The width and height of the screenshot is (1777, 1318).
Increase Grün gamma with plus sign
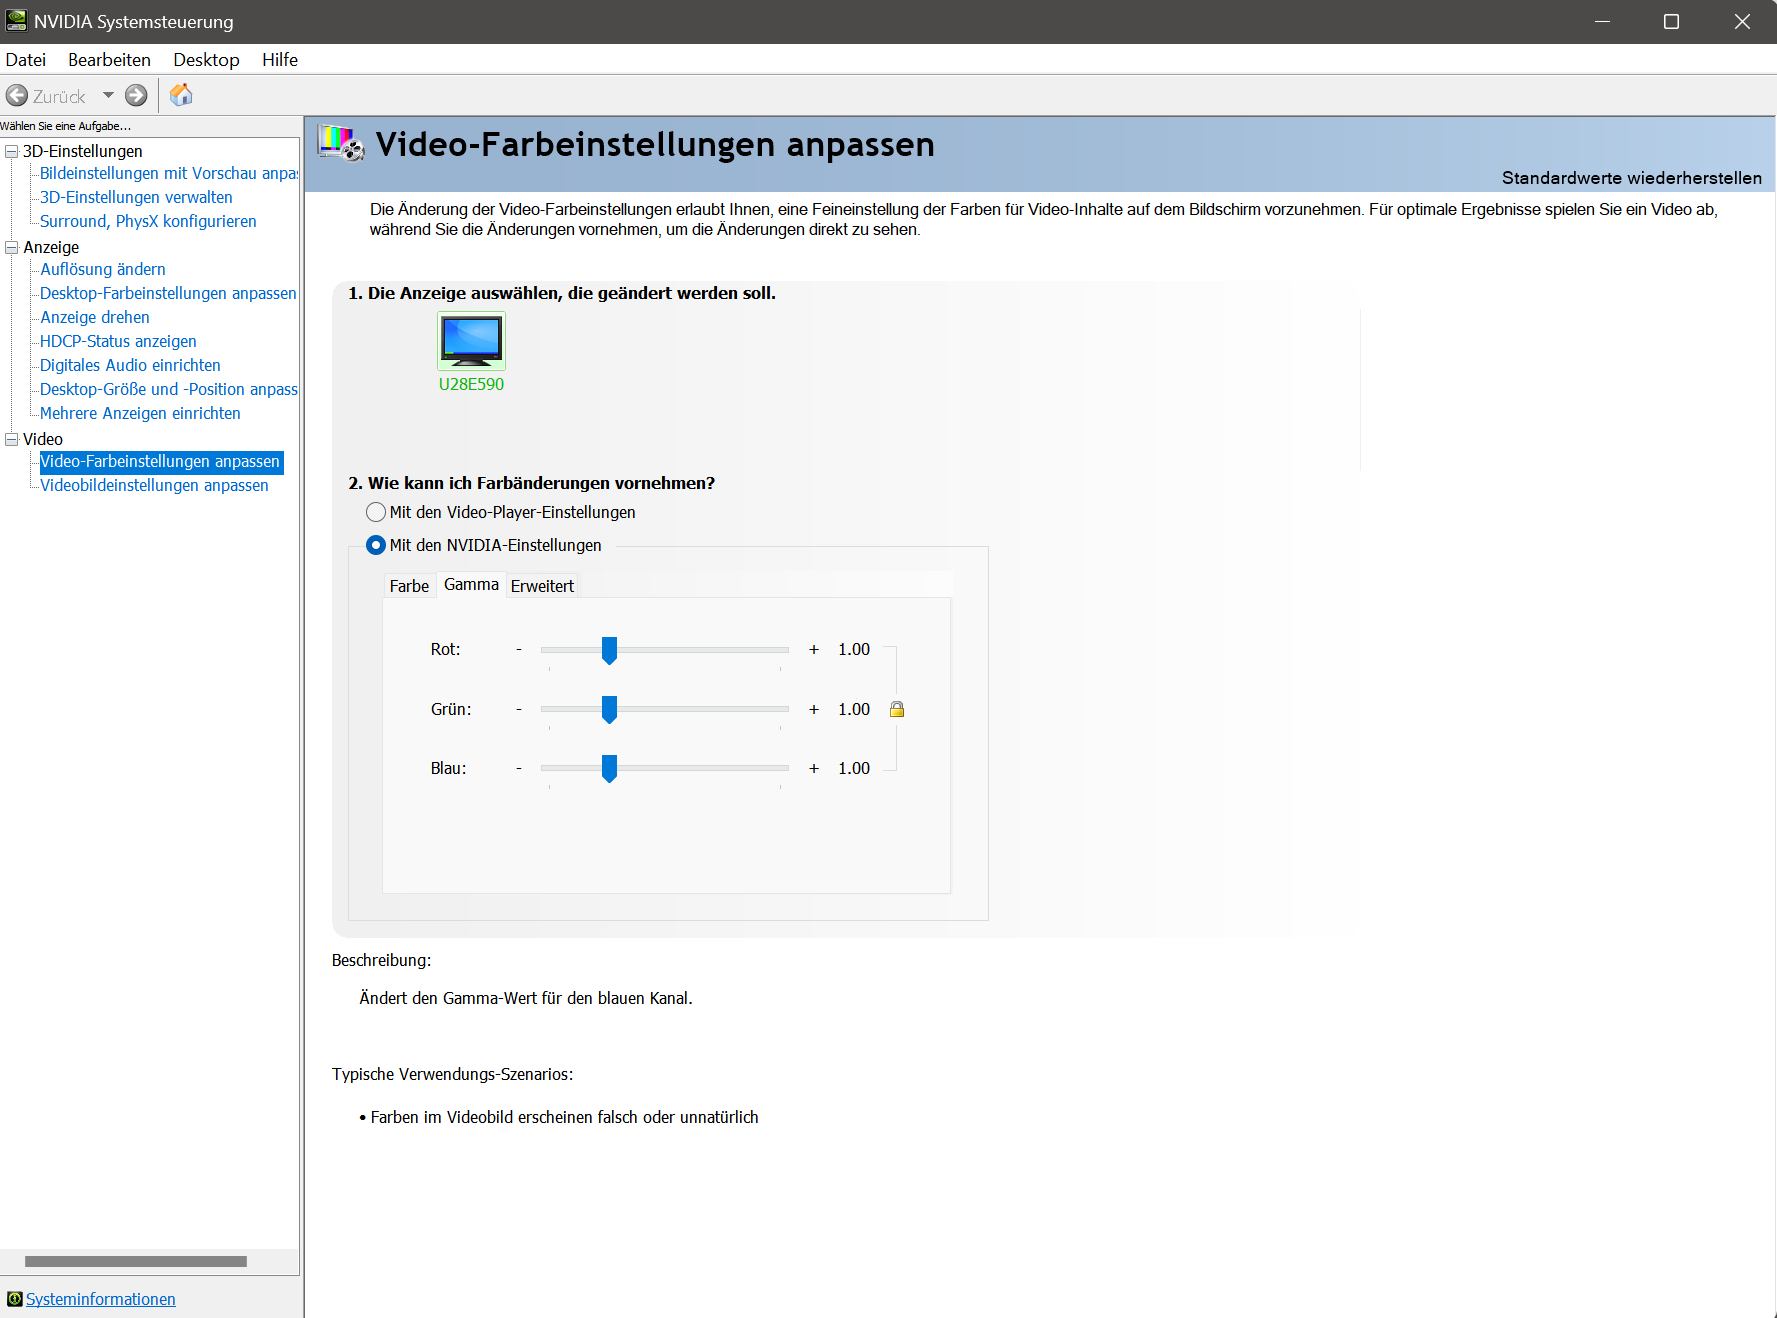point(814,710)
